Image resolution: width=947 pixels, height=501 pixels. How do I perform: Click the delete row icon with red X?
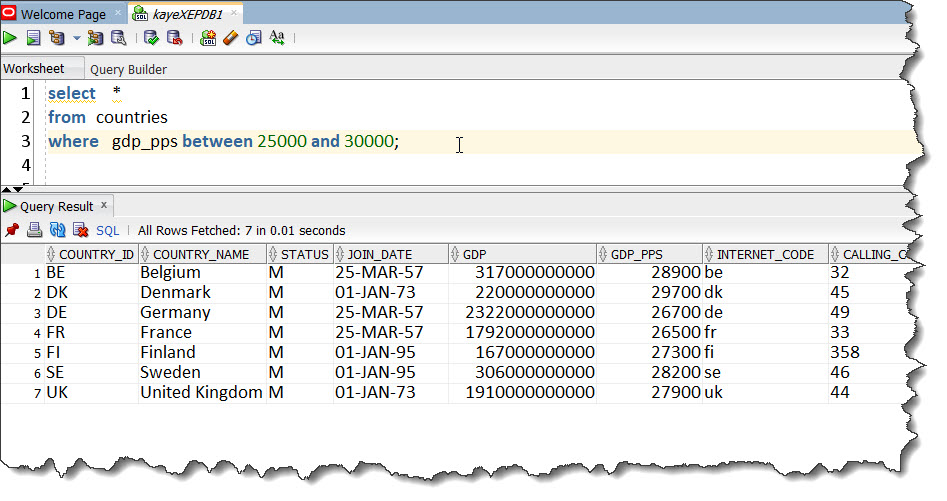point(80,230)
